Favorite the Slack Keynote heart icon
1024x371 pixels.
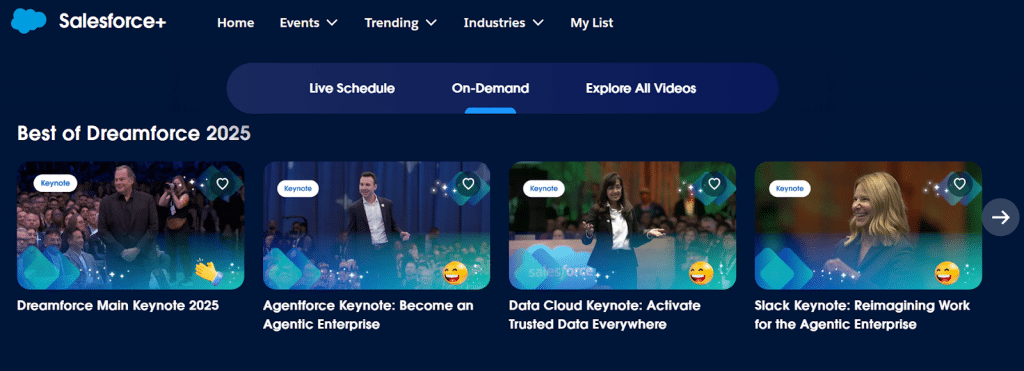coord(959,184)
